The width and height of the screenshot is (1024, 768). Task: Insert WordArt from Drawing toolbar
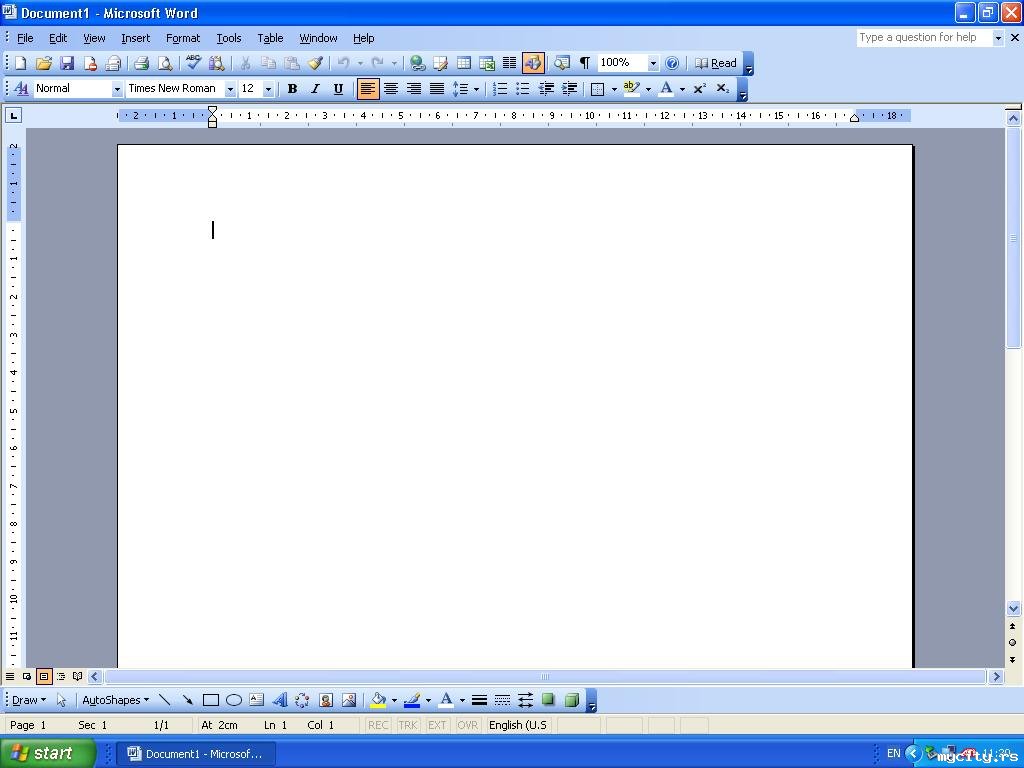coord(280,700)
